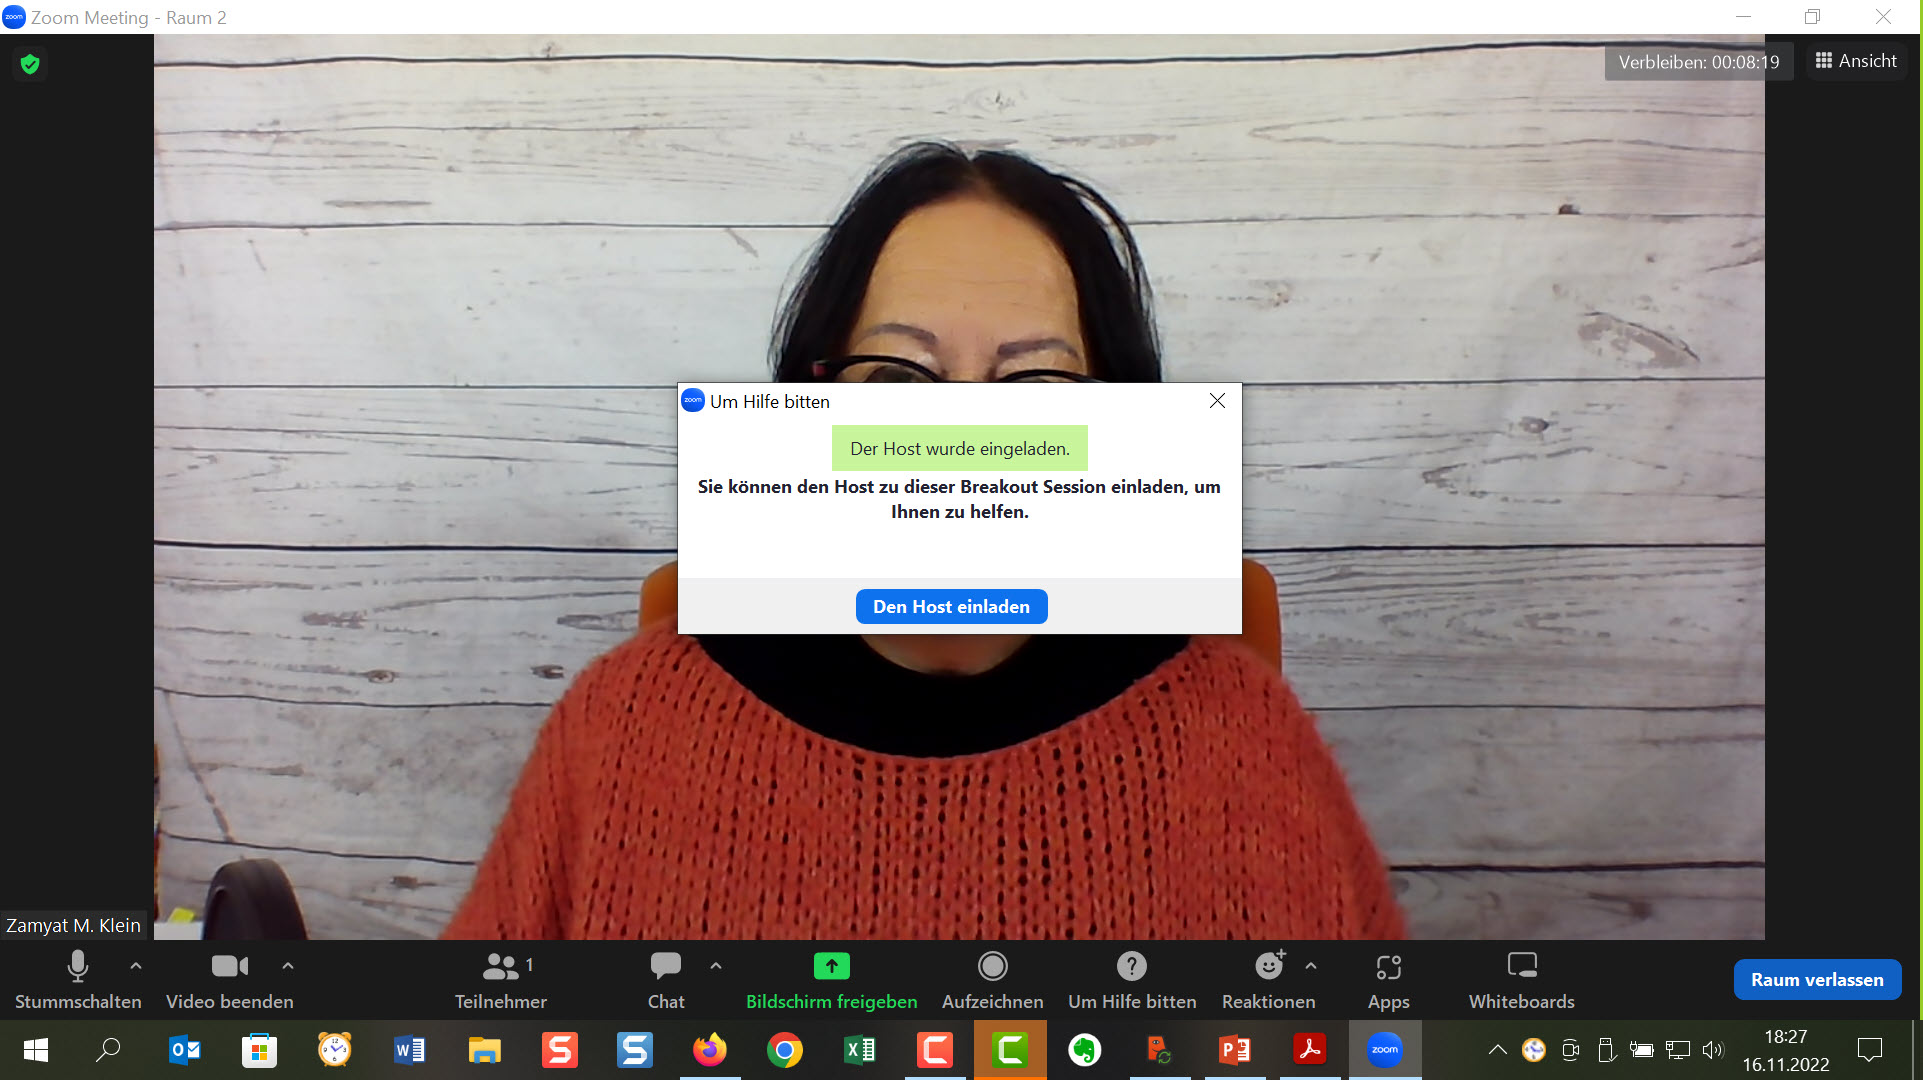Viewport: 1923px width, 1080px height.
Task: Expand the audio settings chevron beside Stummschalten
Action: click(x=136, y=966)
